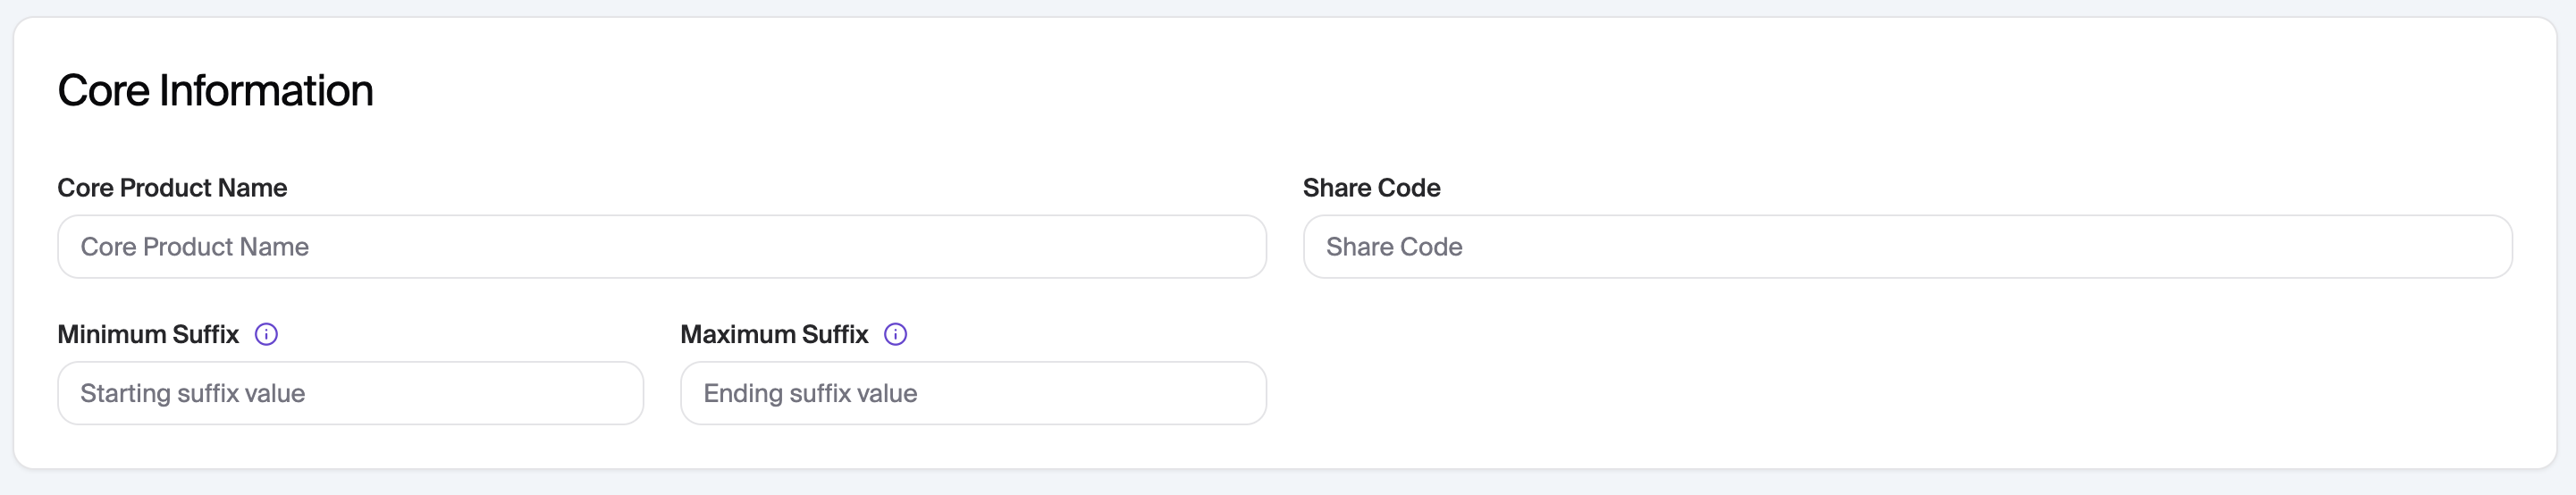Click the 'Share Code' placeholder text
2576x495 pixels.
pos(1394,247)
